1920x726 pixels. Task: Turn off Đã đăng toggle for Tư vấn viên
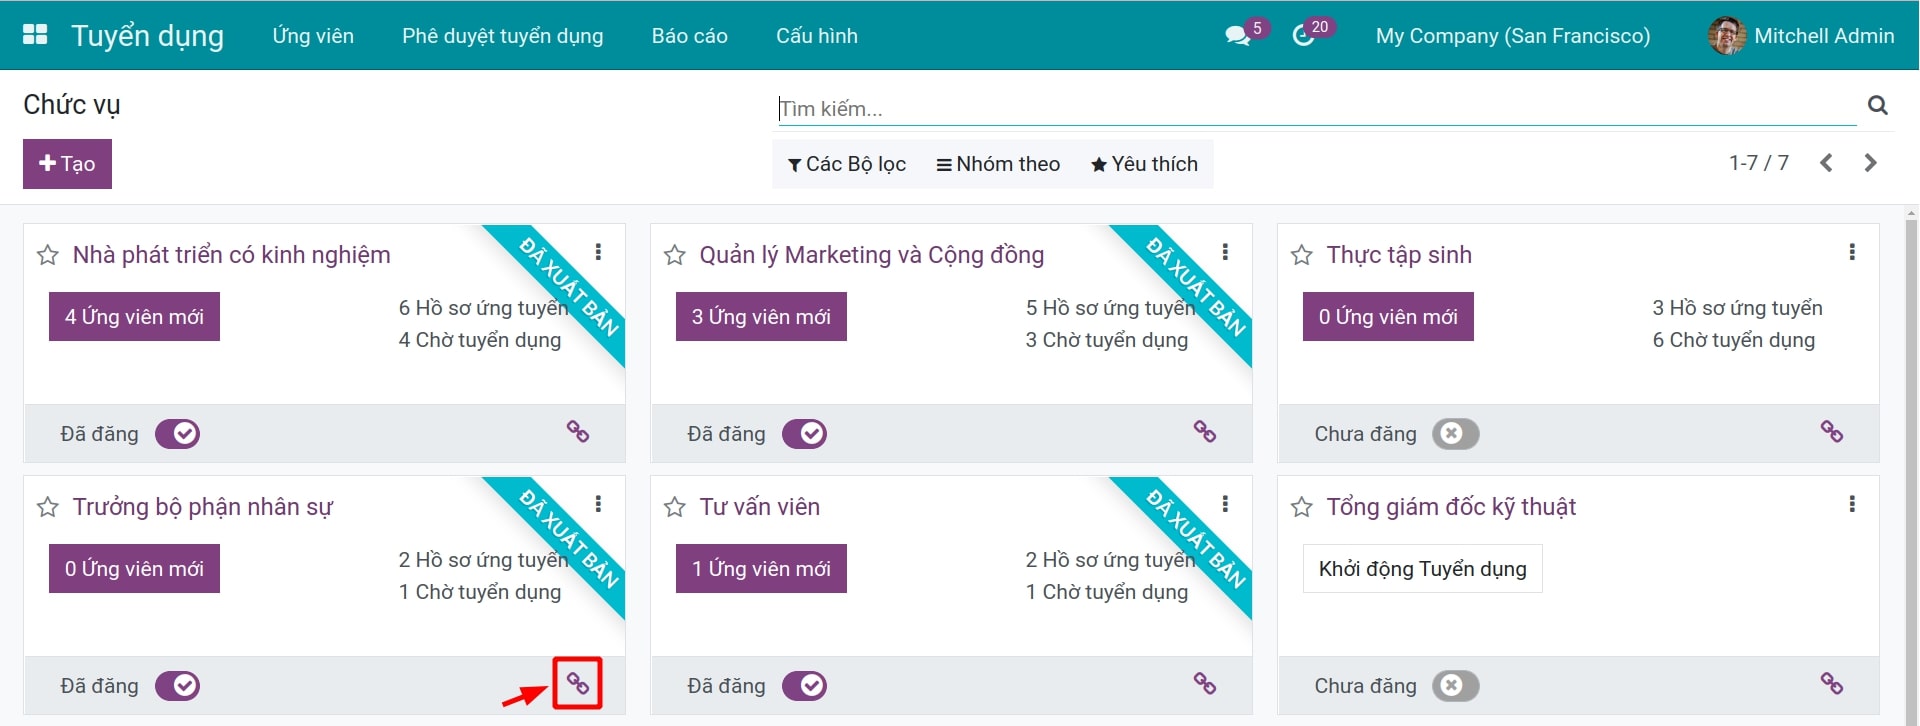(x=804, y=686)
